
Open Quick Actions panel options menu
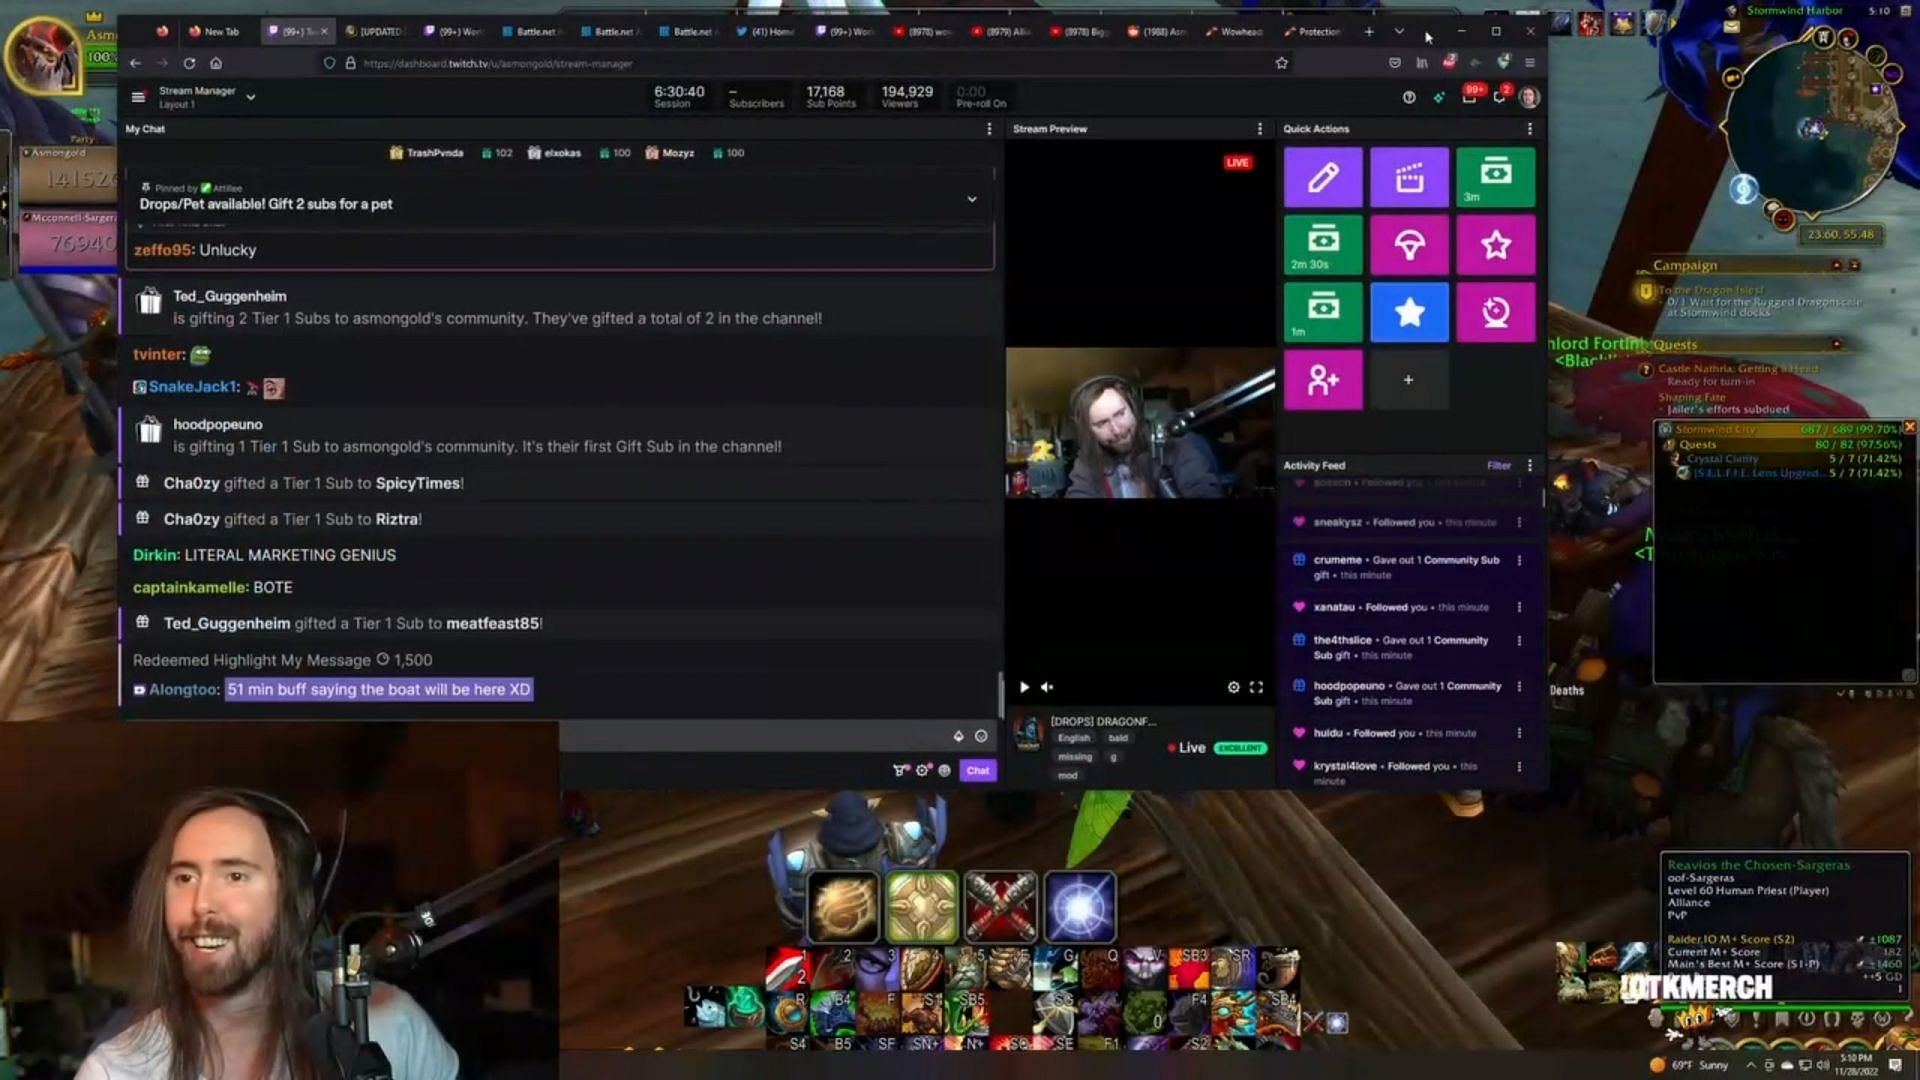click(x=1529, y=129)
